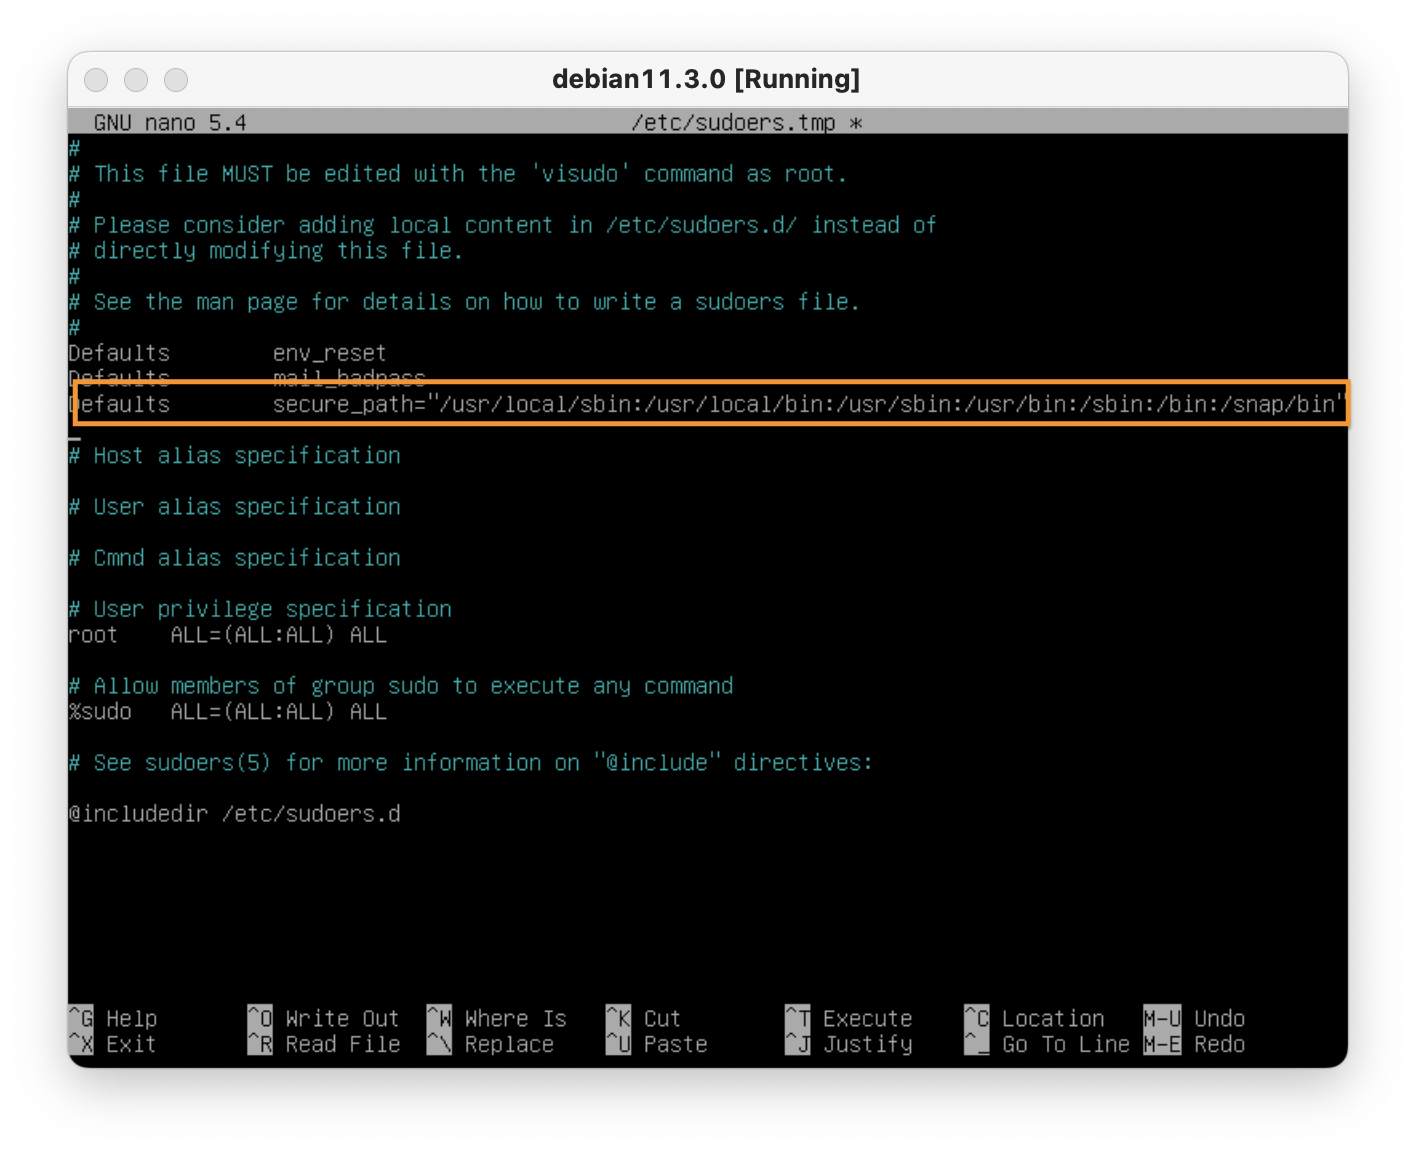
Task: Click the M-E Redo shortcut
Action: pyautogui.click(x=1194, y=1044)
